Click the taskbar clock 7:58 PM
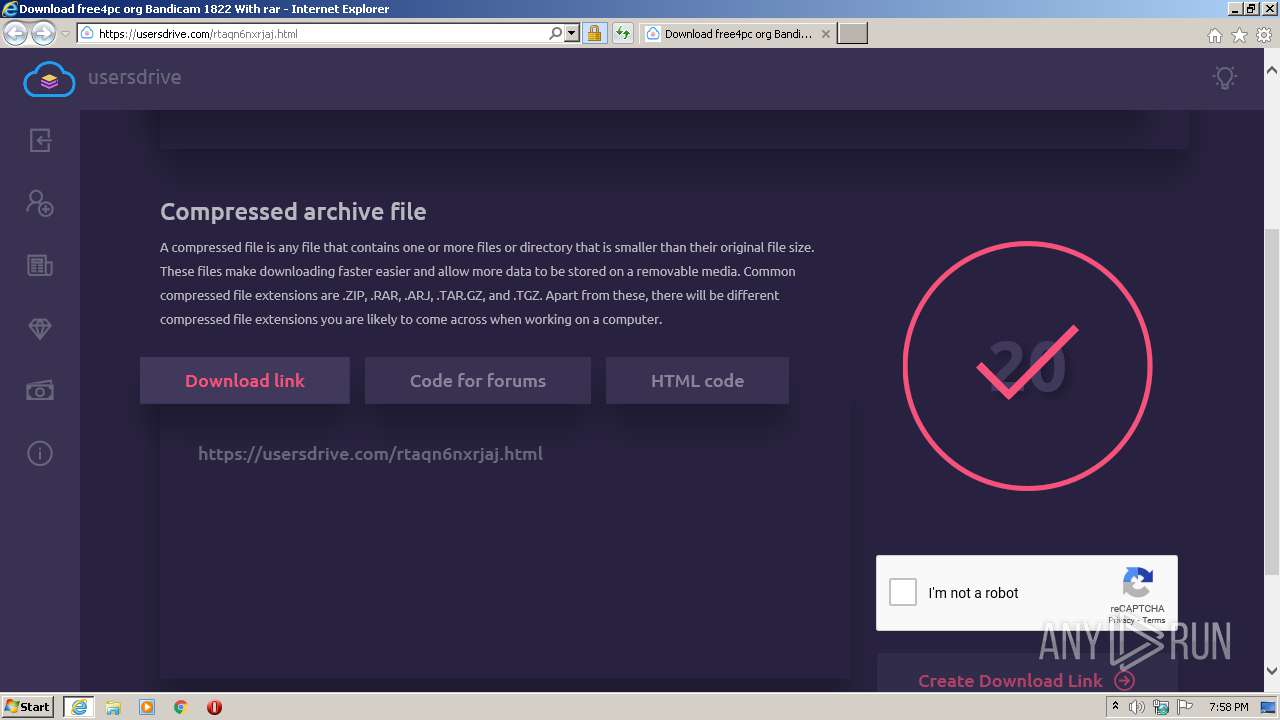 1228,707
